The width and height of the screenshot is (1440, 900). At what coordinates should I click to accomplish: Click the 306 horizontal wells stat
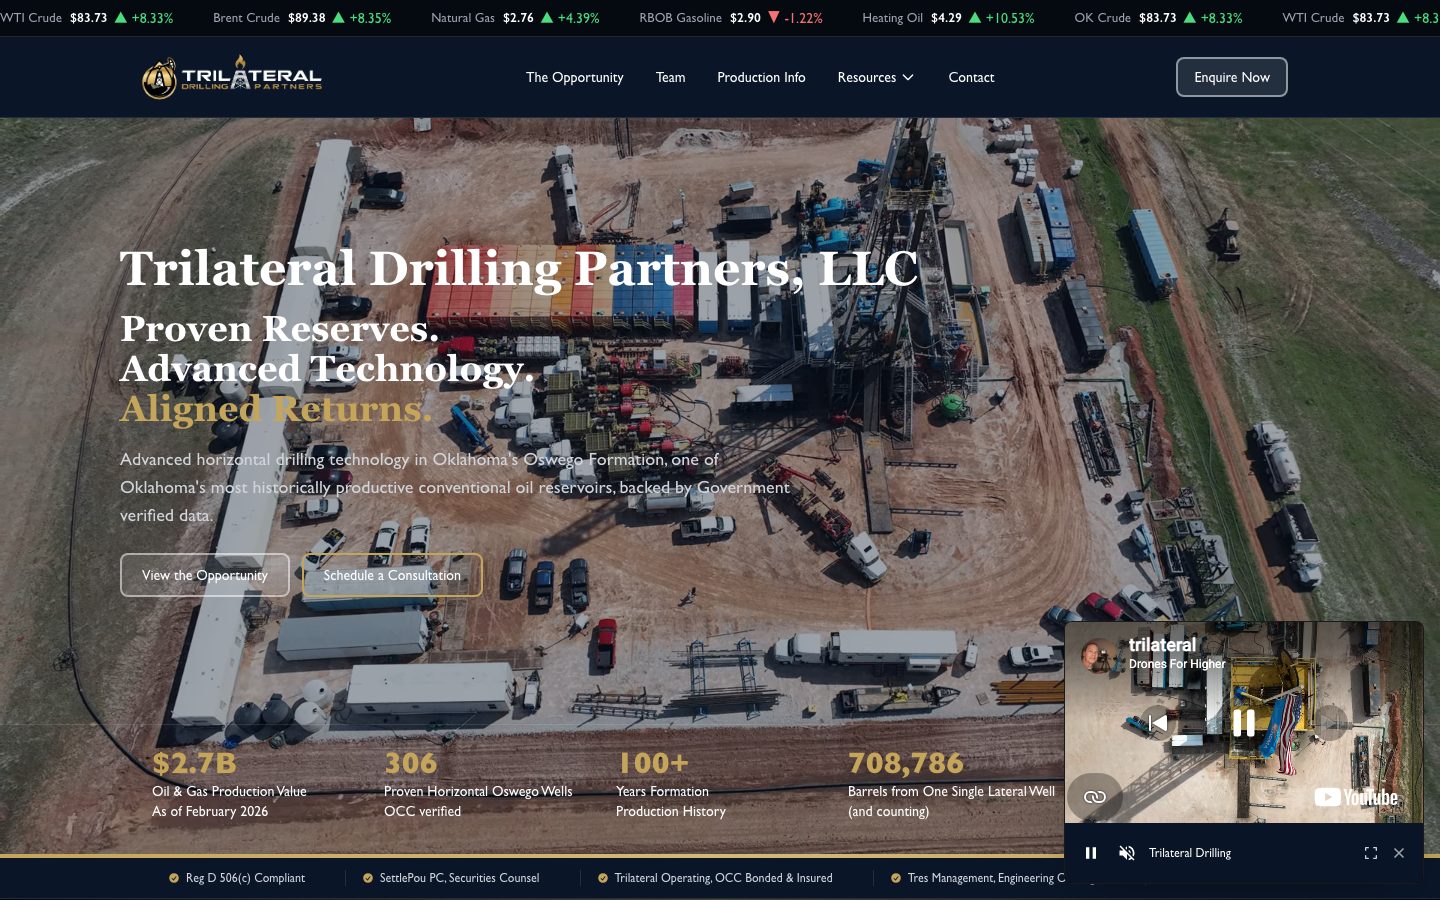point(411,763)
